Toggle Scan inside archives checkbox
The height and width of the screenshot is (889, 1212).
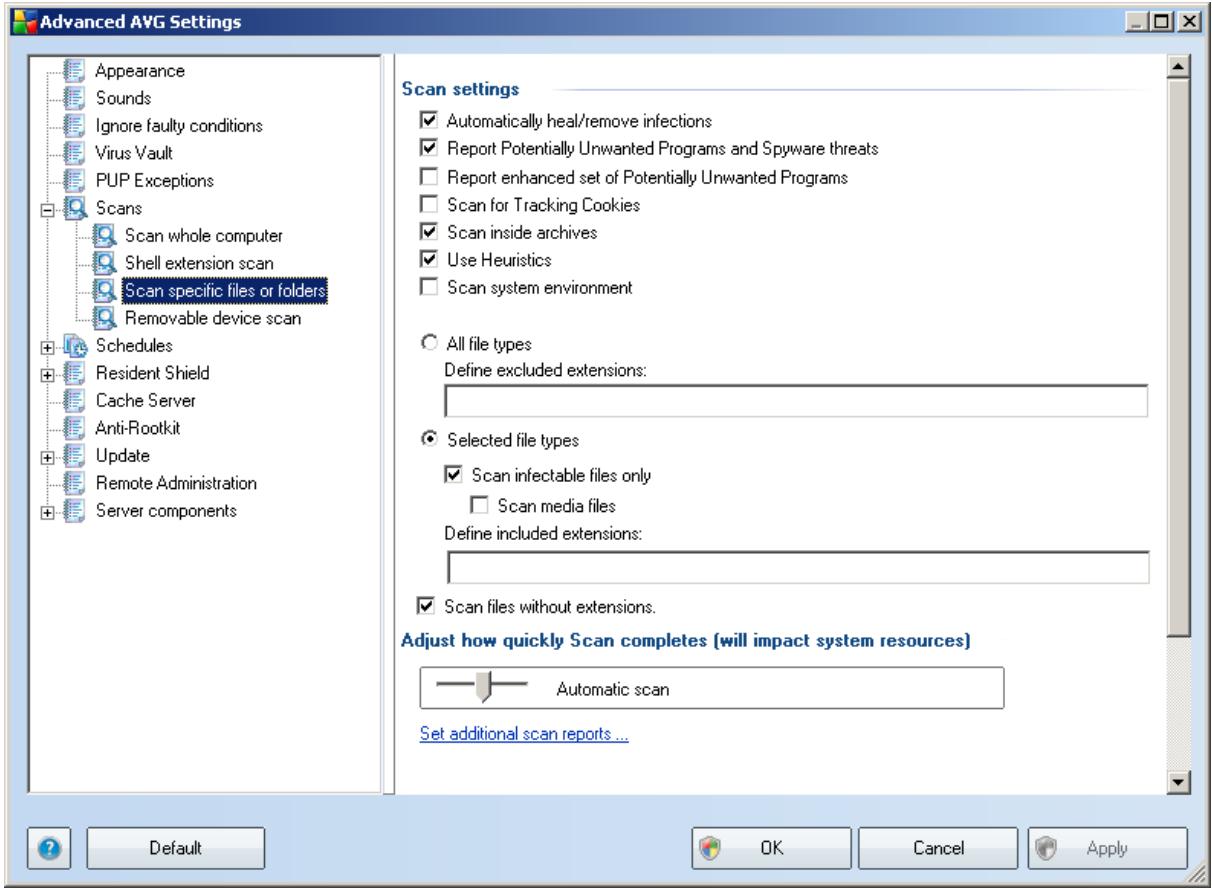[428, 233]
